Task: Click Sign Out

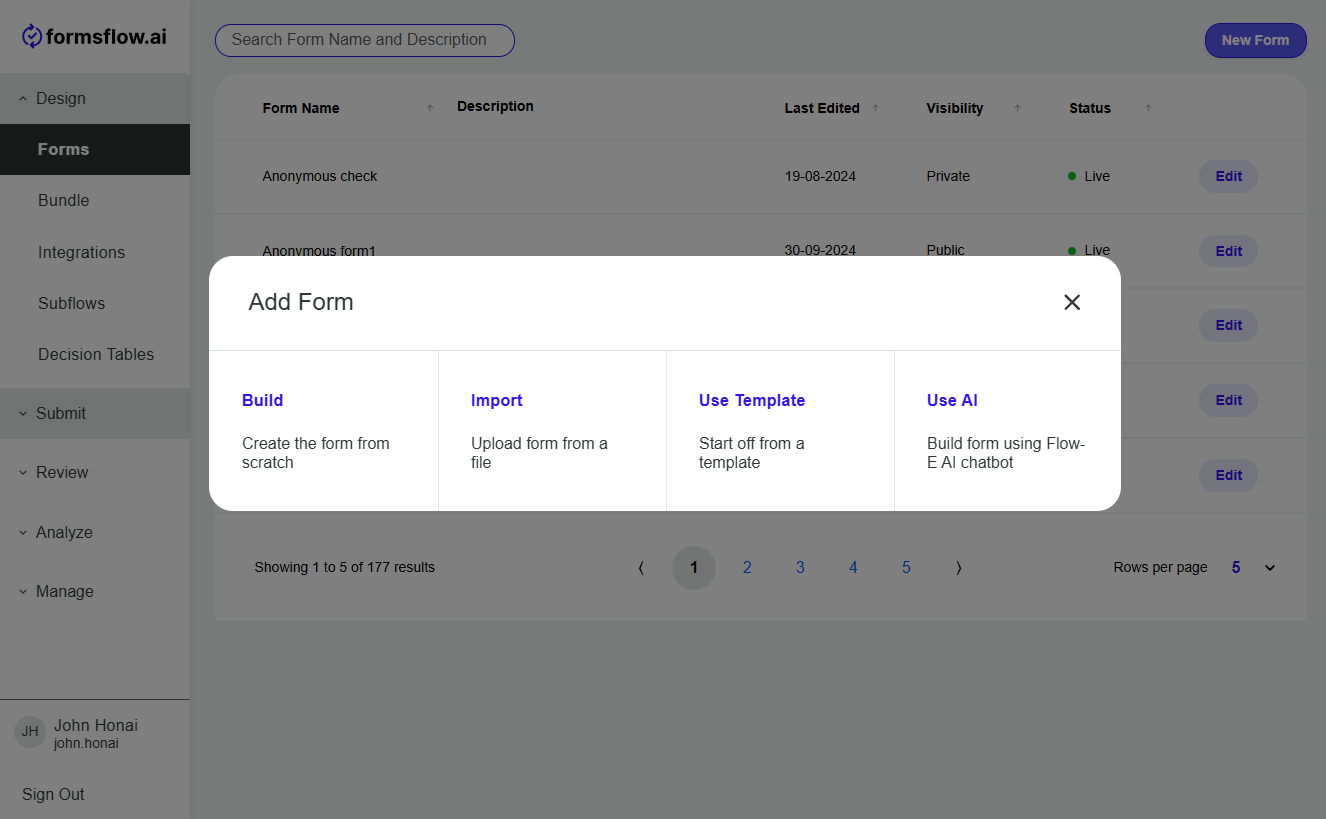Action: pos(53,794)
